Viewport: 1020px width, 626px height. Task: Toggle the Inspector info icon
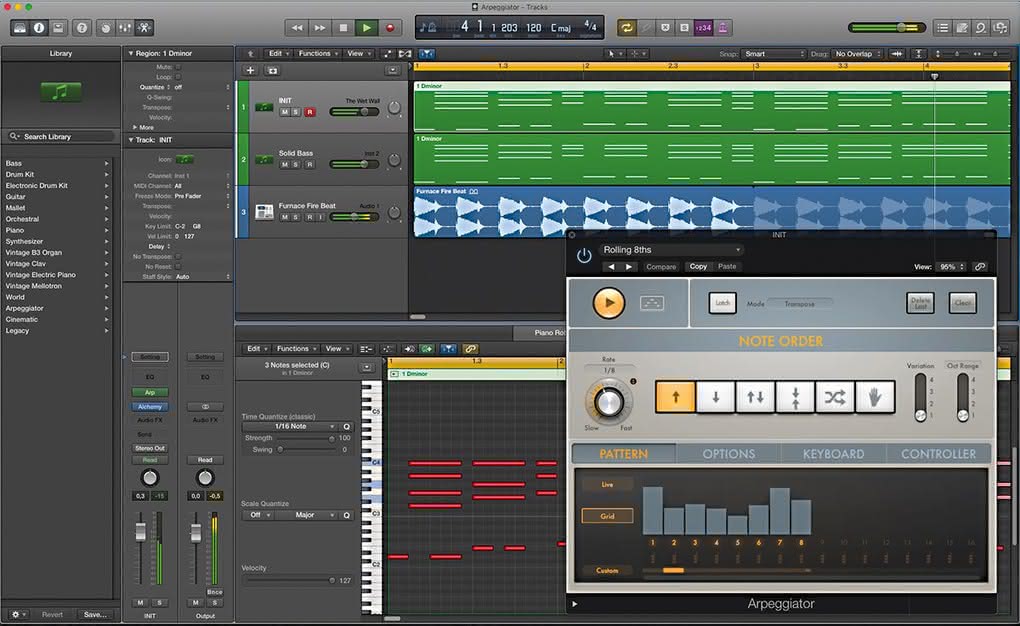tap(39, 28)
